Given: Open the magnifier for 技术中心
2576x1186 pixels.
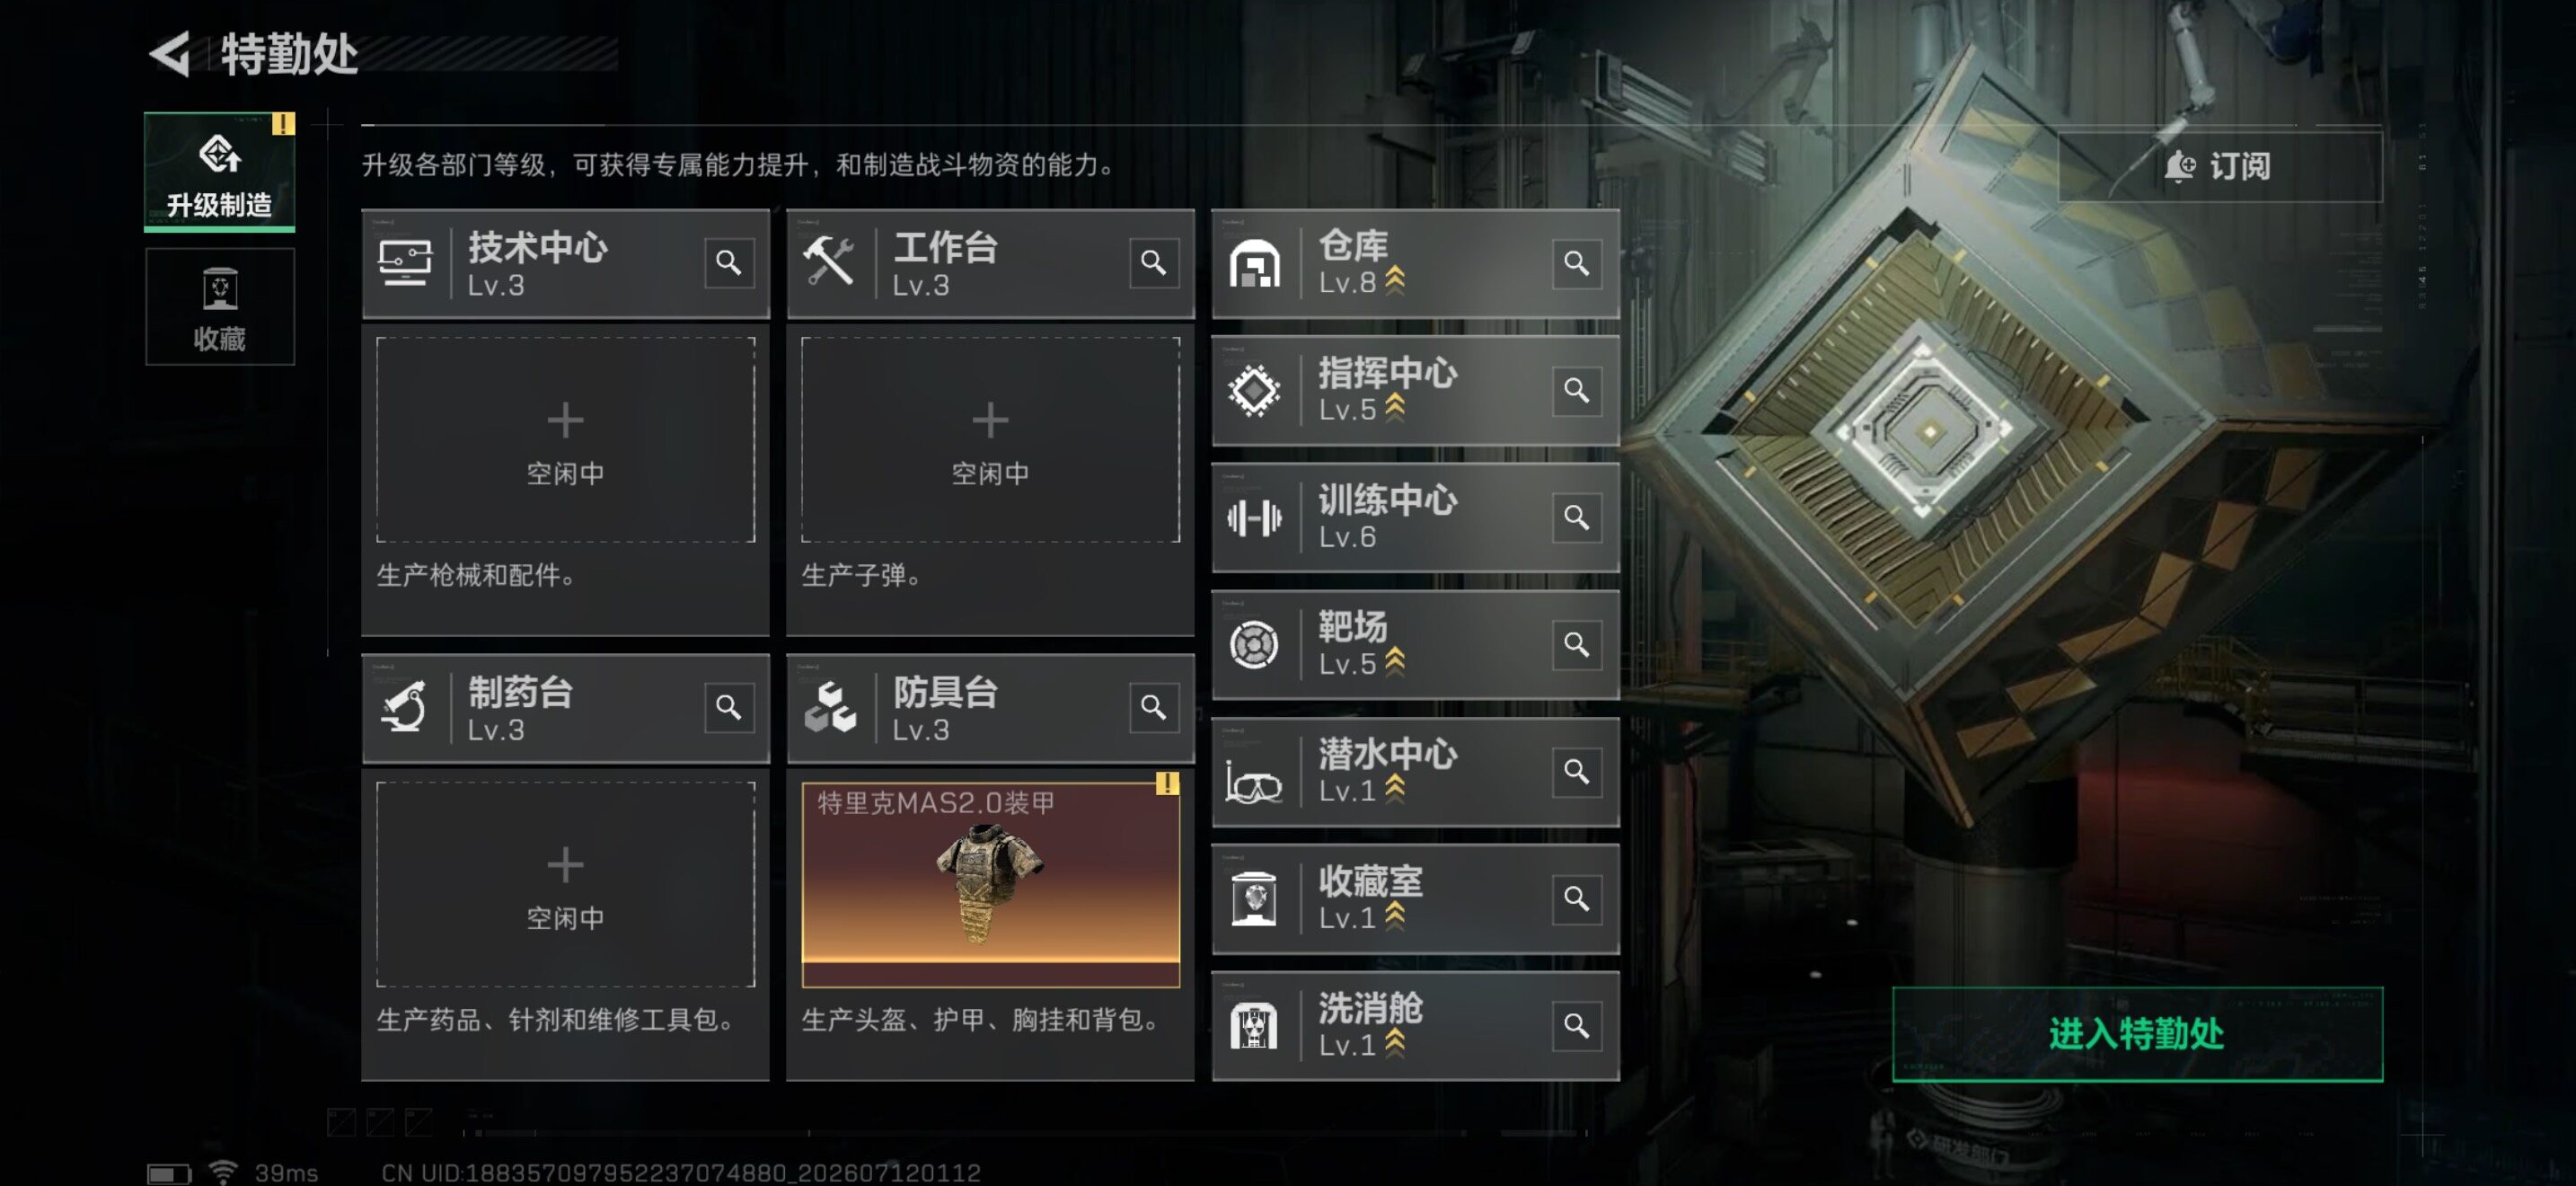Looking at the screenshot, I should pyautogui.click(x=729, y=263).
